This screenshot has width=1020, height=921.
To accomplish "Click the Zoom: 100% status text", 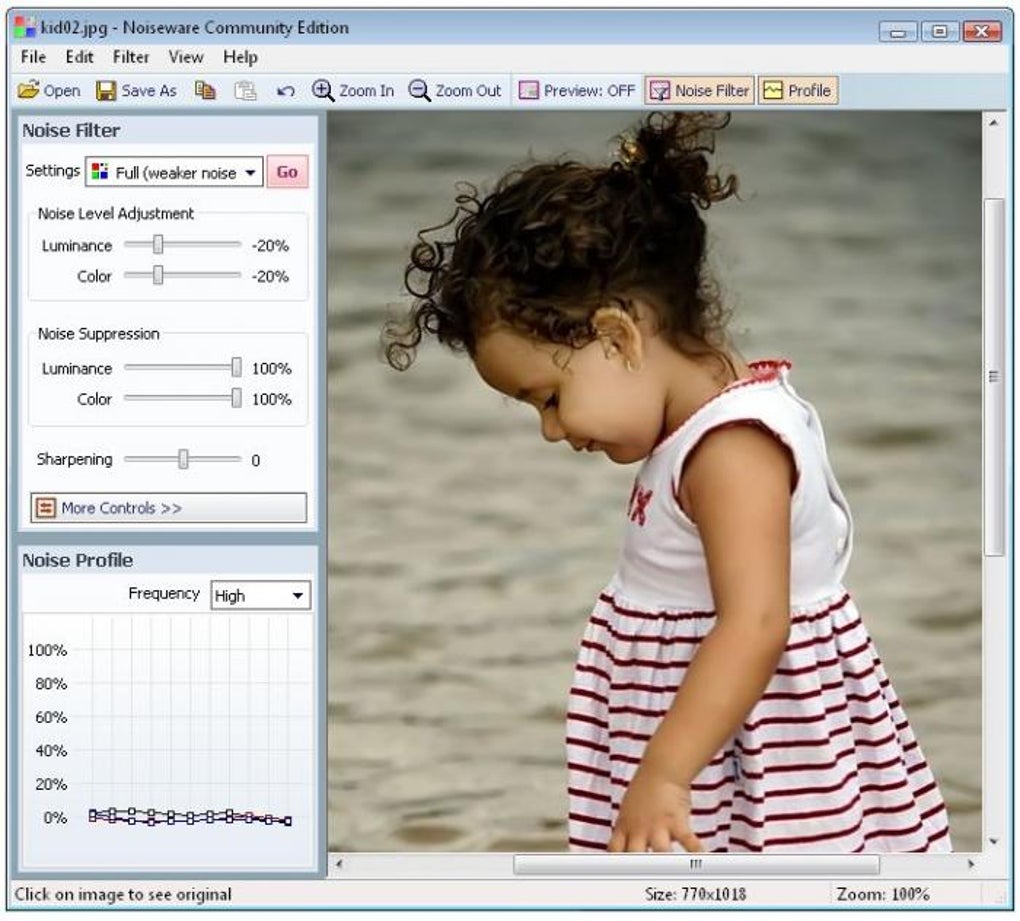I will pos(883,894).
